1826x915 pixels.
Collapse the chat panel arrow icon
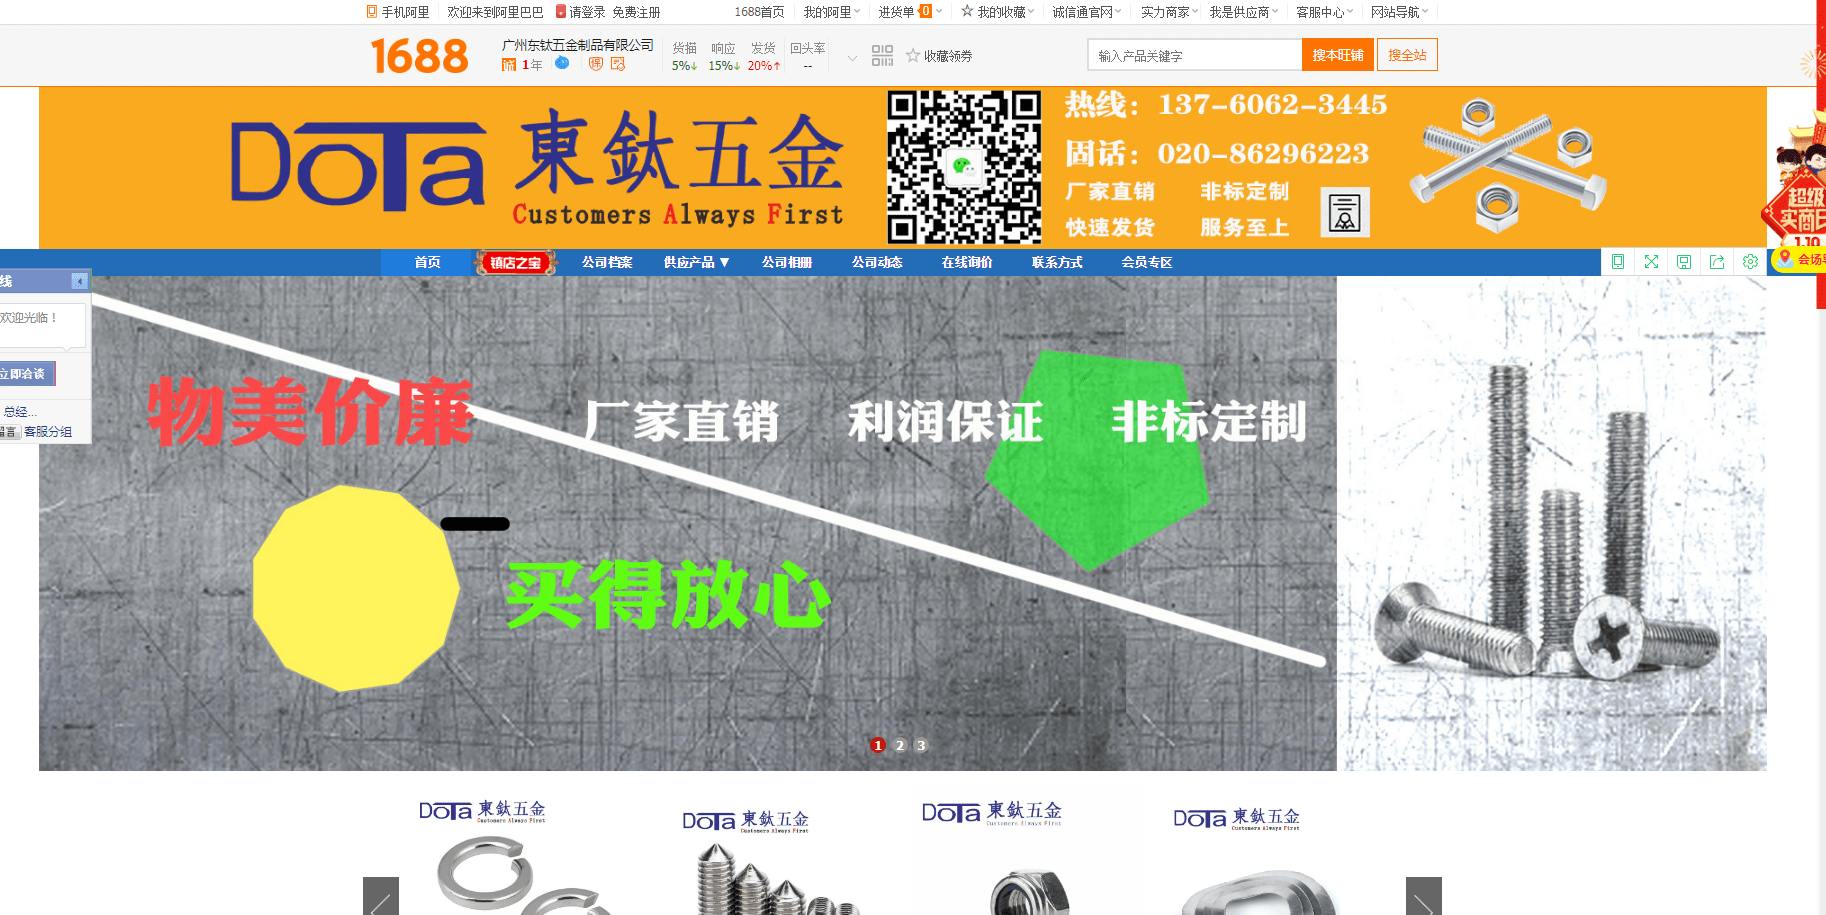pyautogui.click(x=79, y=281)
